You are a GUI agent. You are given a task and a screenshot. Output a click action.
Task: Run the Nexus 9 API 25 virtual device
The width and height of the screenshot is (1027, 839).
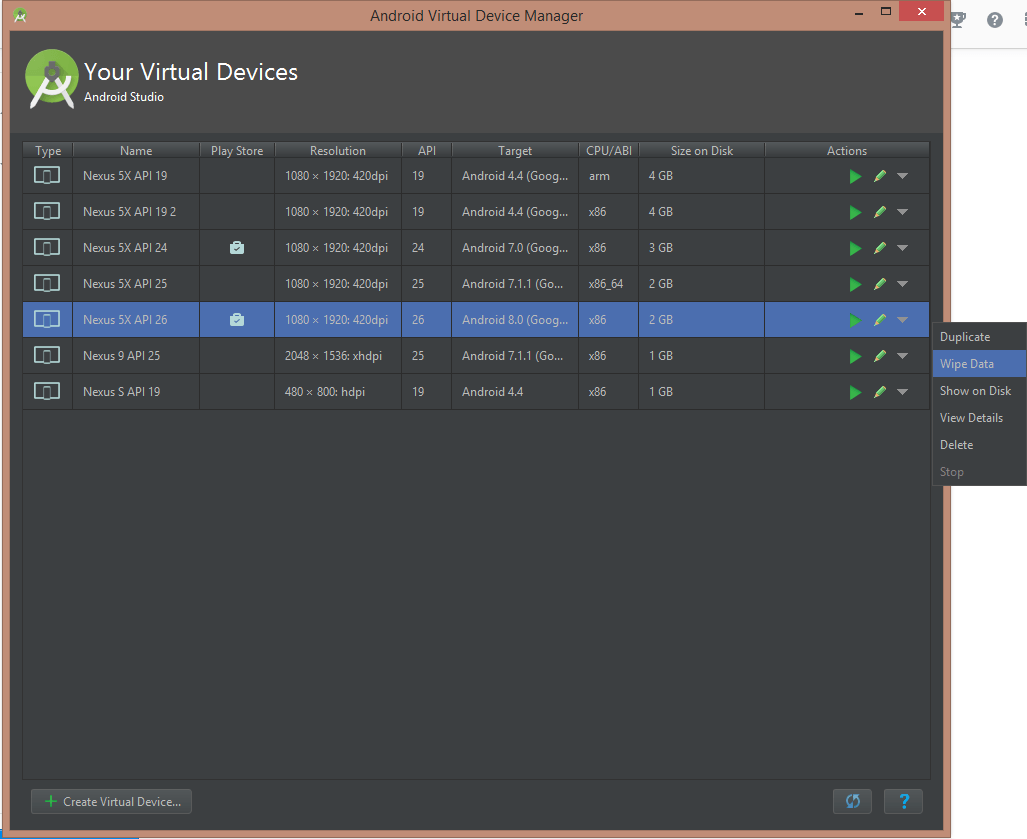pyautogui.click(x=855, y=356)
